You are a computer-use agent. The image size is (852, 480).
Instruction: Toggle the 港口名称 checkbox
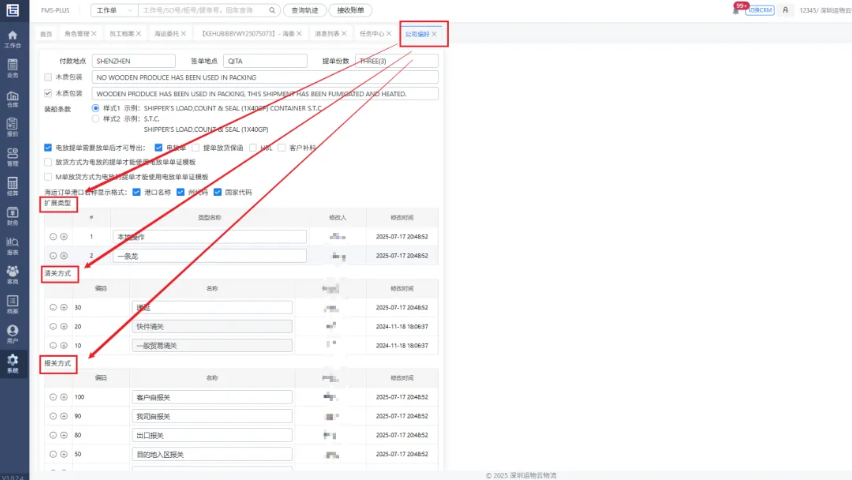[x=137, y=191]
